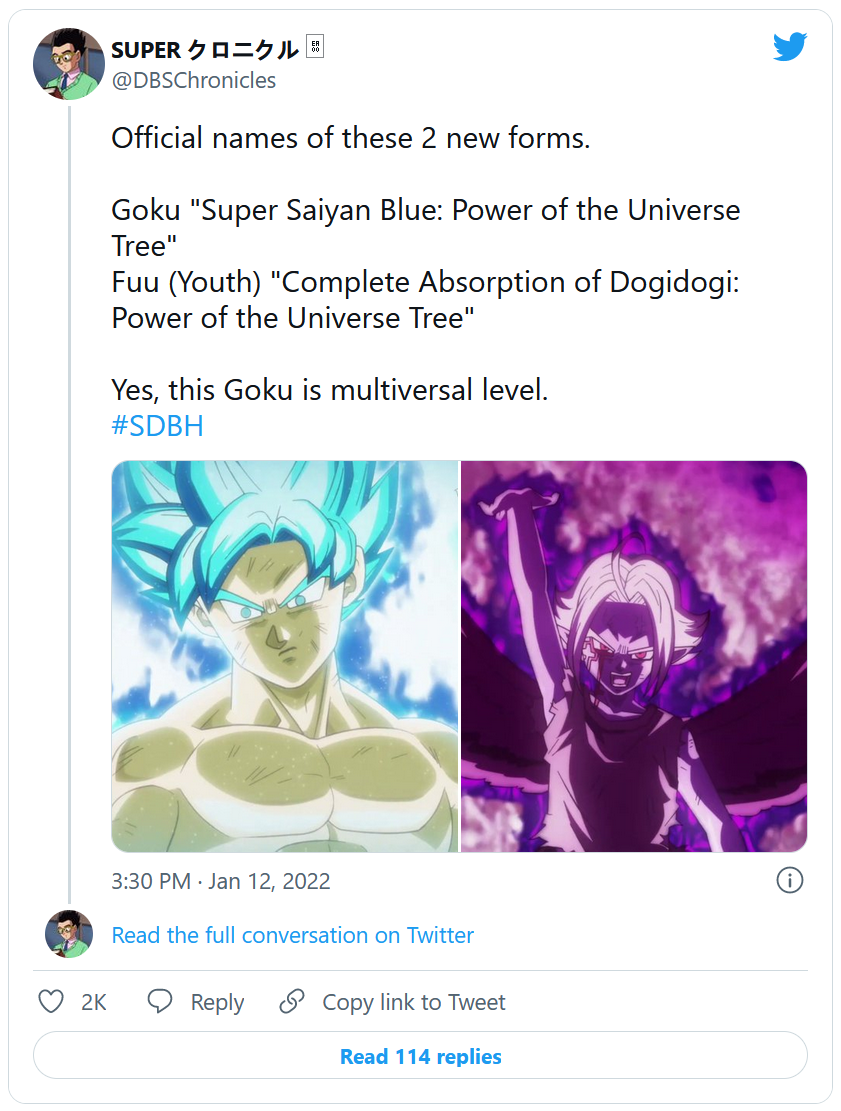Screen dimensions: 841x1111
Task: Click the 2K likes count
Action: click(x=94, y=1002)
